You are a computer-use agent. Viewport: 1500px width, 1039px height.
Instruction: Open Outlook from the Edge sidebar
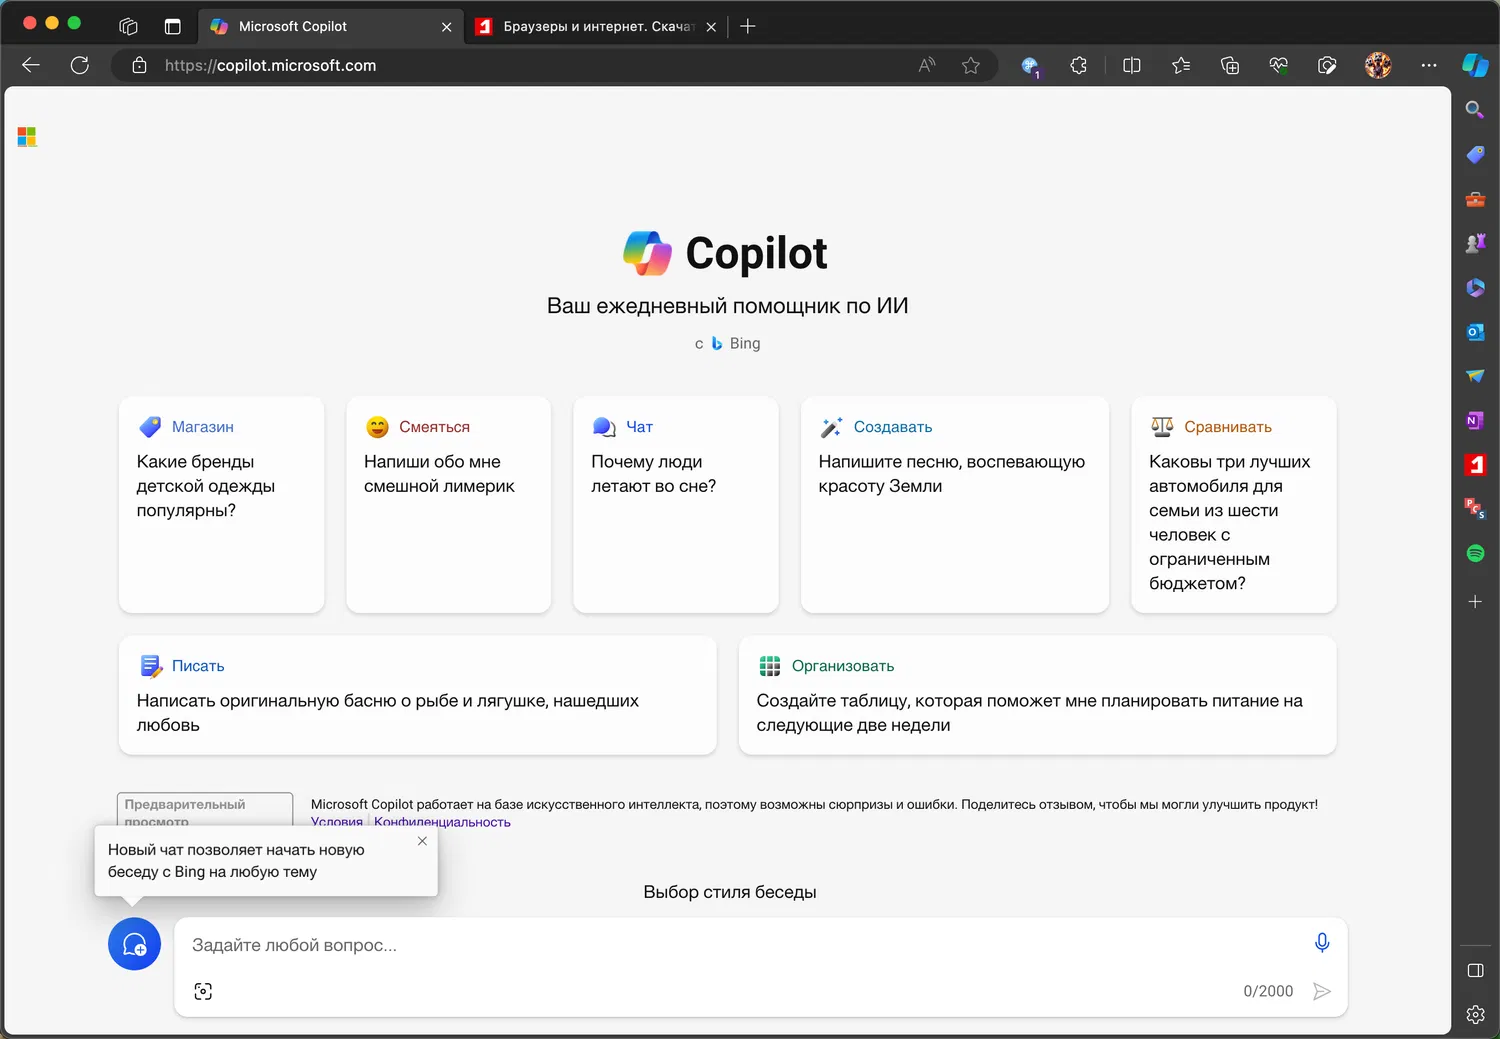click(x=1475, y=332)
